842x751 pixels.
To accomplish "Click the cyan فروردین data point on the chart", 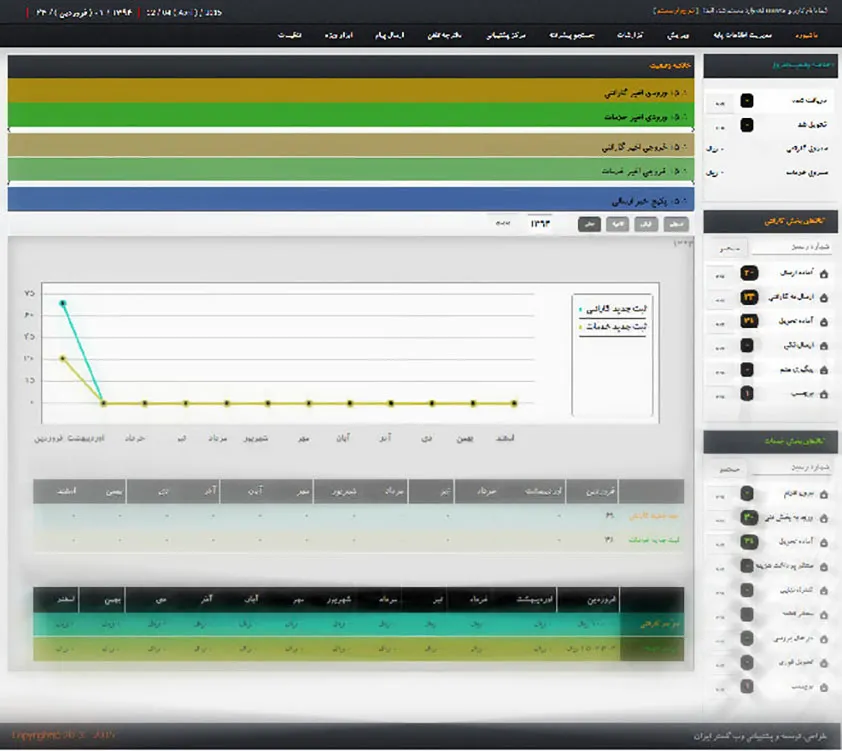I will point(63,303).
